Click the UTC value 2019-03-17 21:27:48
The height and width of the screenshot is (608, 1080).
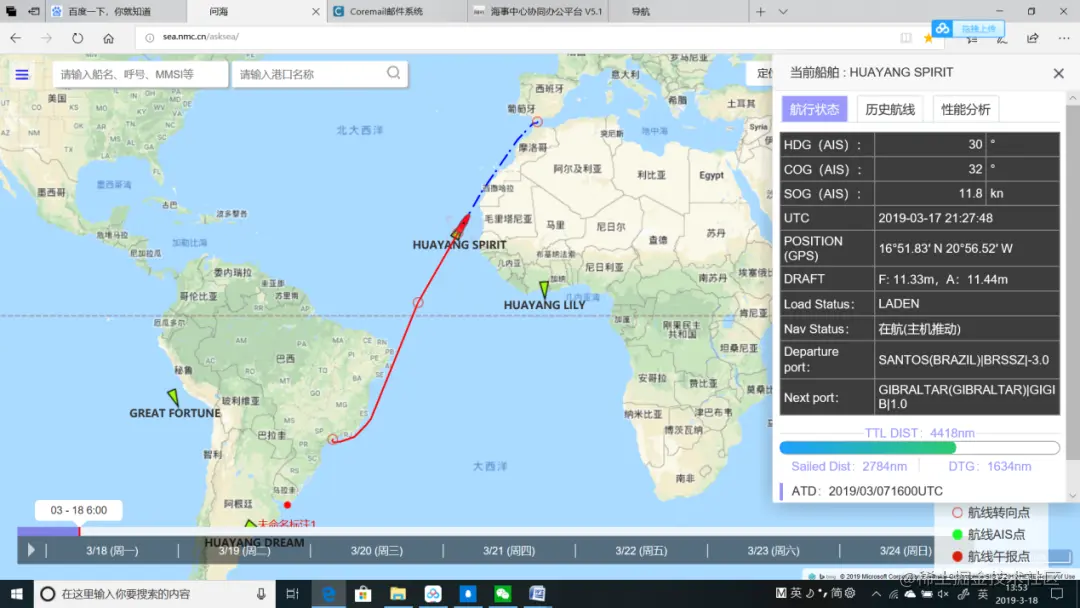coord(935,218)
